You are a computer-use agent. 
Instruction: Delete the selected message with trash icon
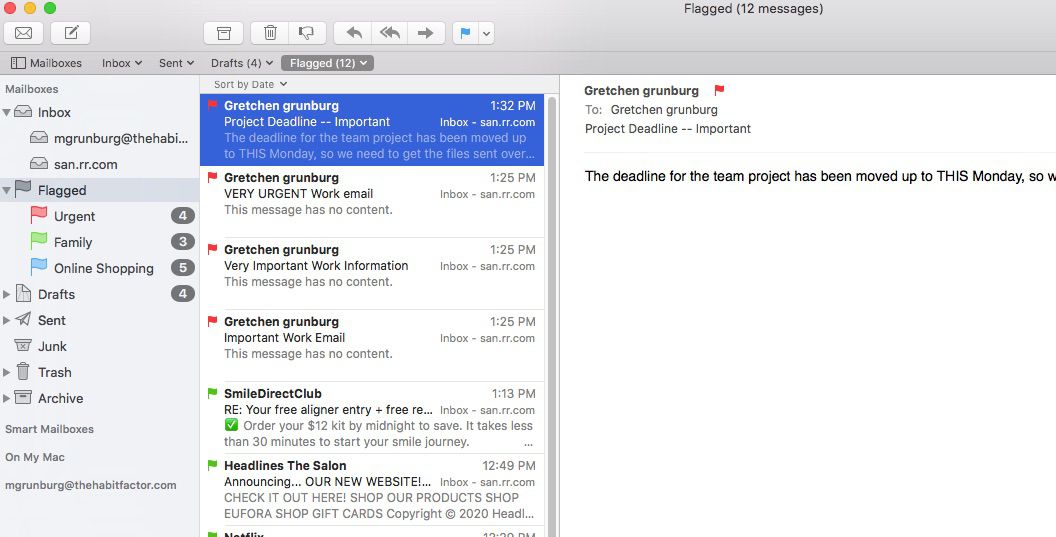pyautogui.click(x=270, y=32)
